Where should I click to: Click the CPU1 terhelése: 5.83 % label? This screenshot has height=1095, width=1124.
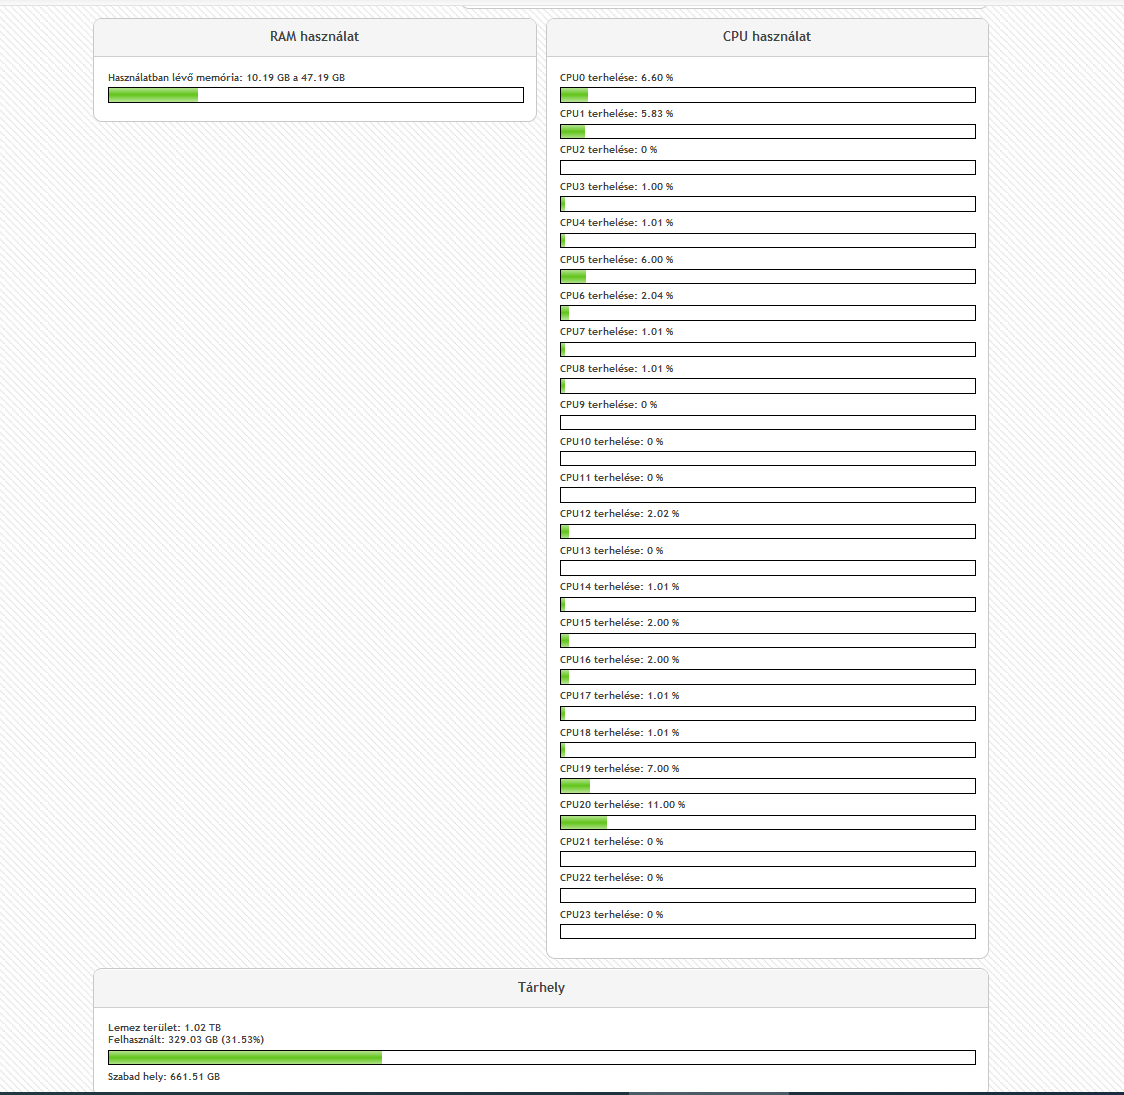(616, 114)
